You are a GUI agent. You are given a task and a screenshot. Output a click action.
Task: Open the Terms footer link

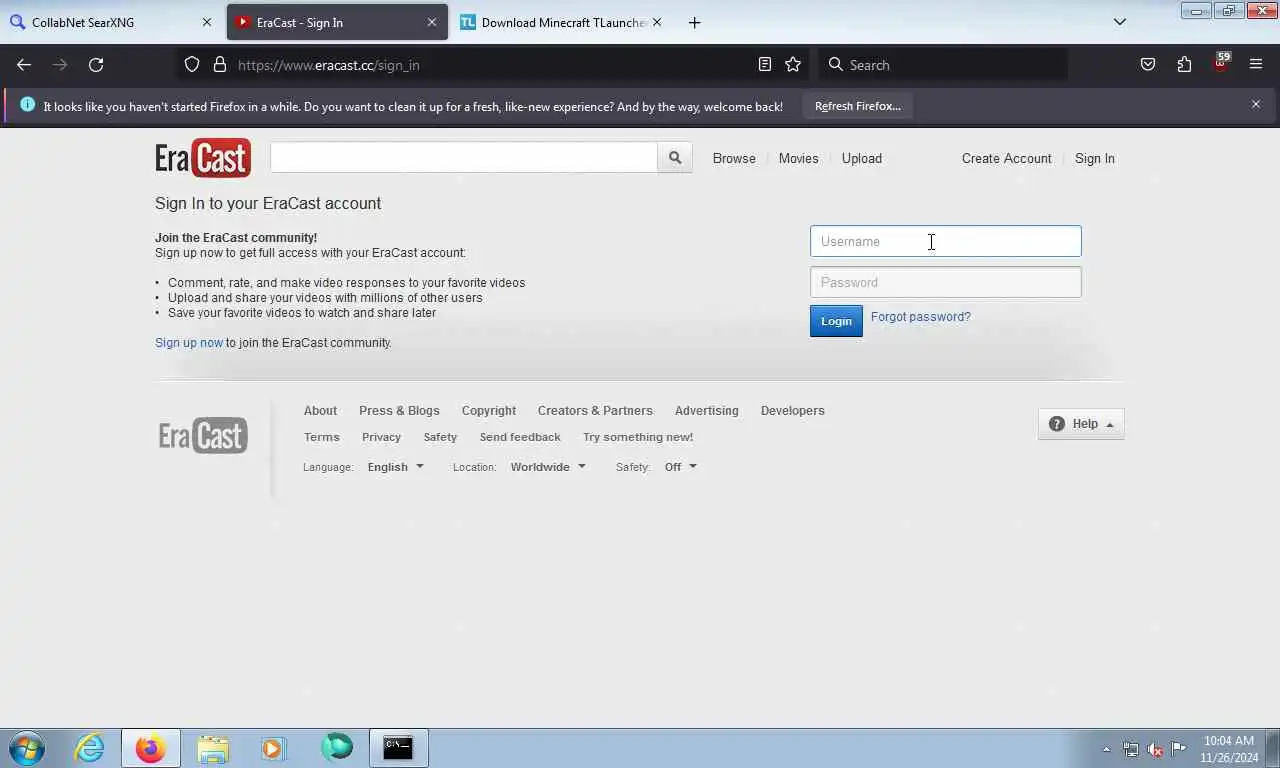click(322, 437)
